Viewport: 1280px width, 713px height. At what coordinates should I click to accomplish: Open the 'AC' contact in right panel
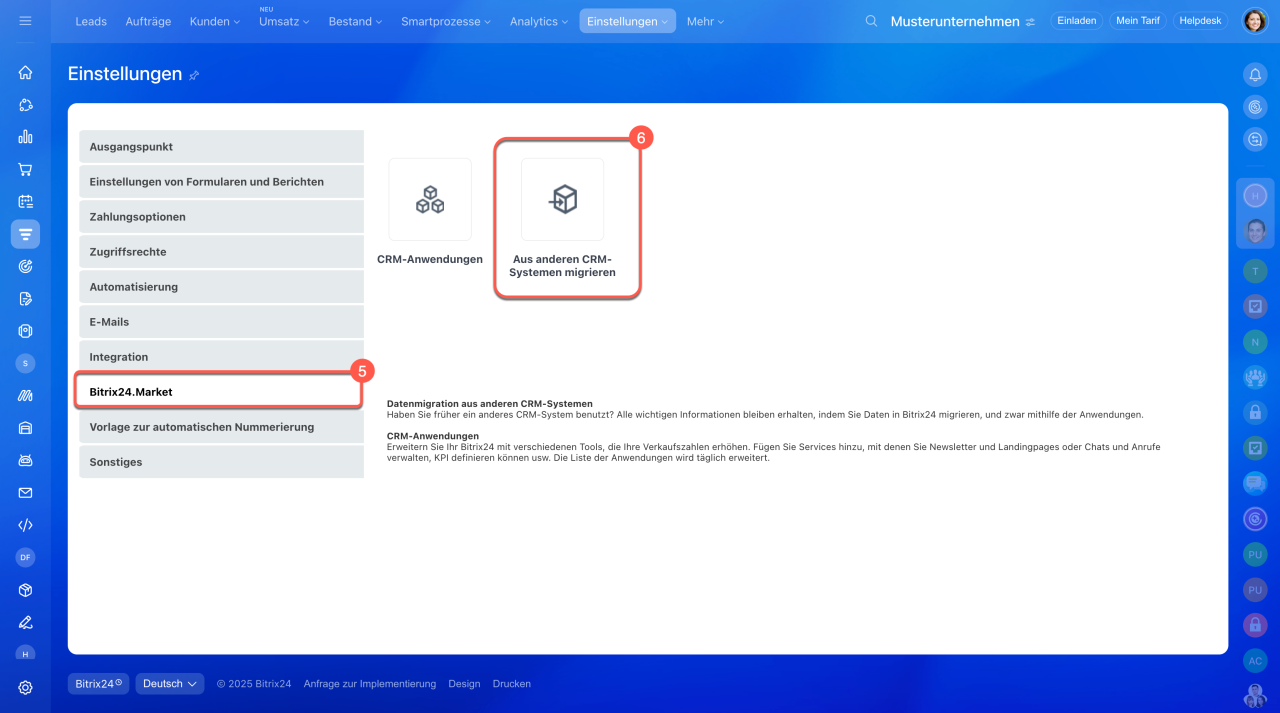pos(1255,660)
